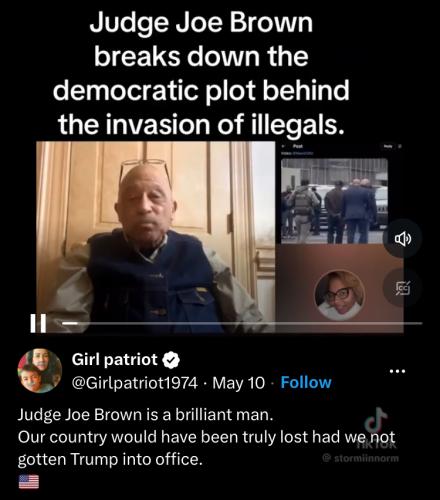Click the blue verified checkmark badge
440x500 pixels.
tap(171, 360)
